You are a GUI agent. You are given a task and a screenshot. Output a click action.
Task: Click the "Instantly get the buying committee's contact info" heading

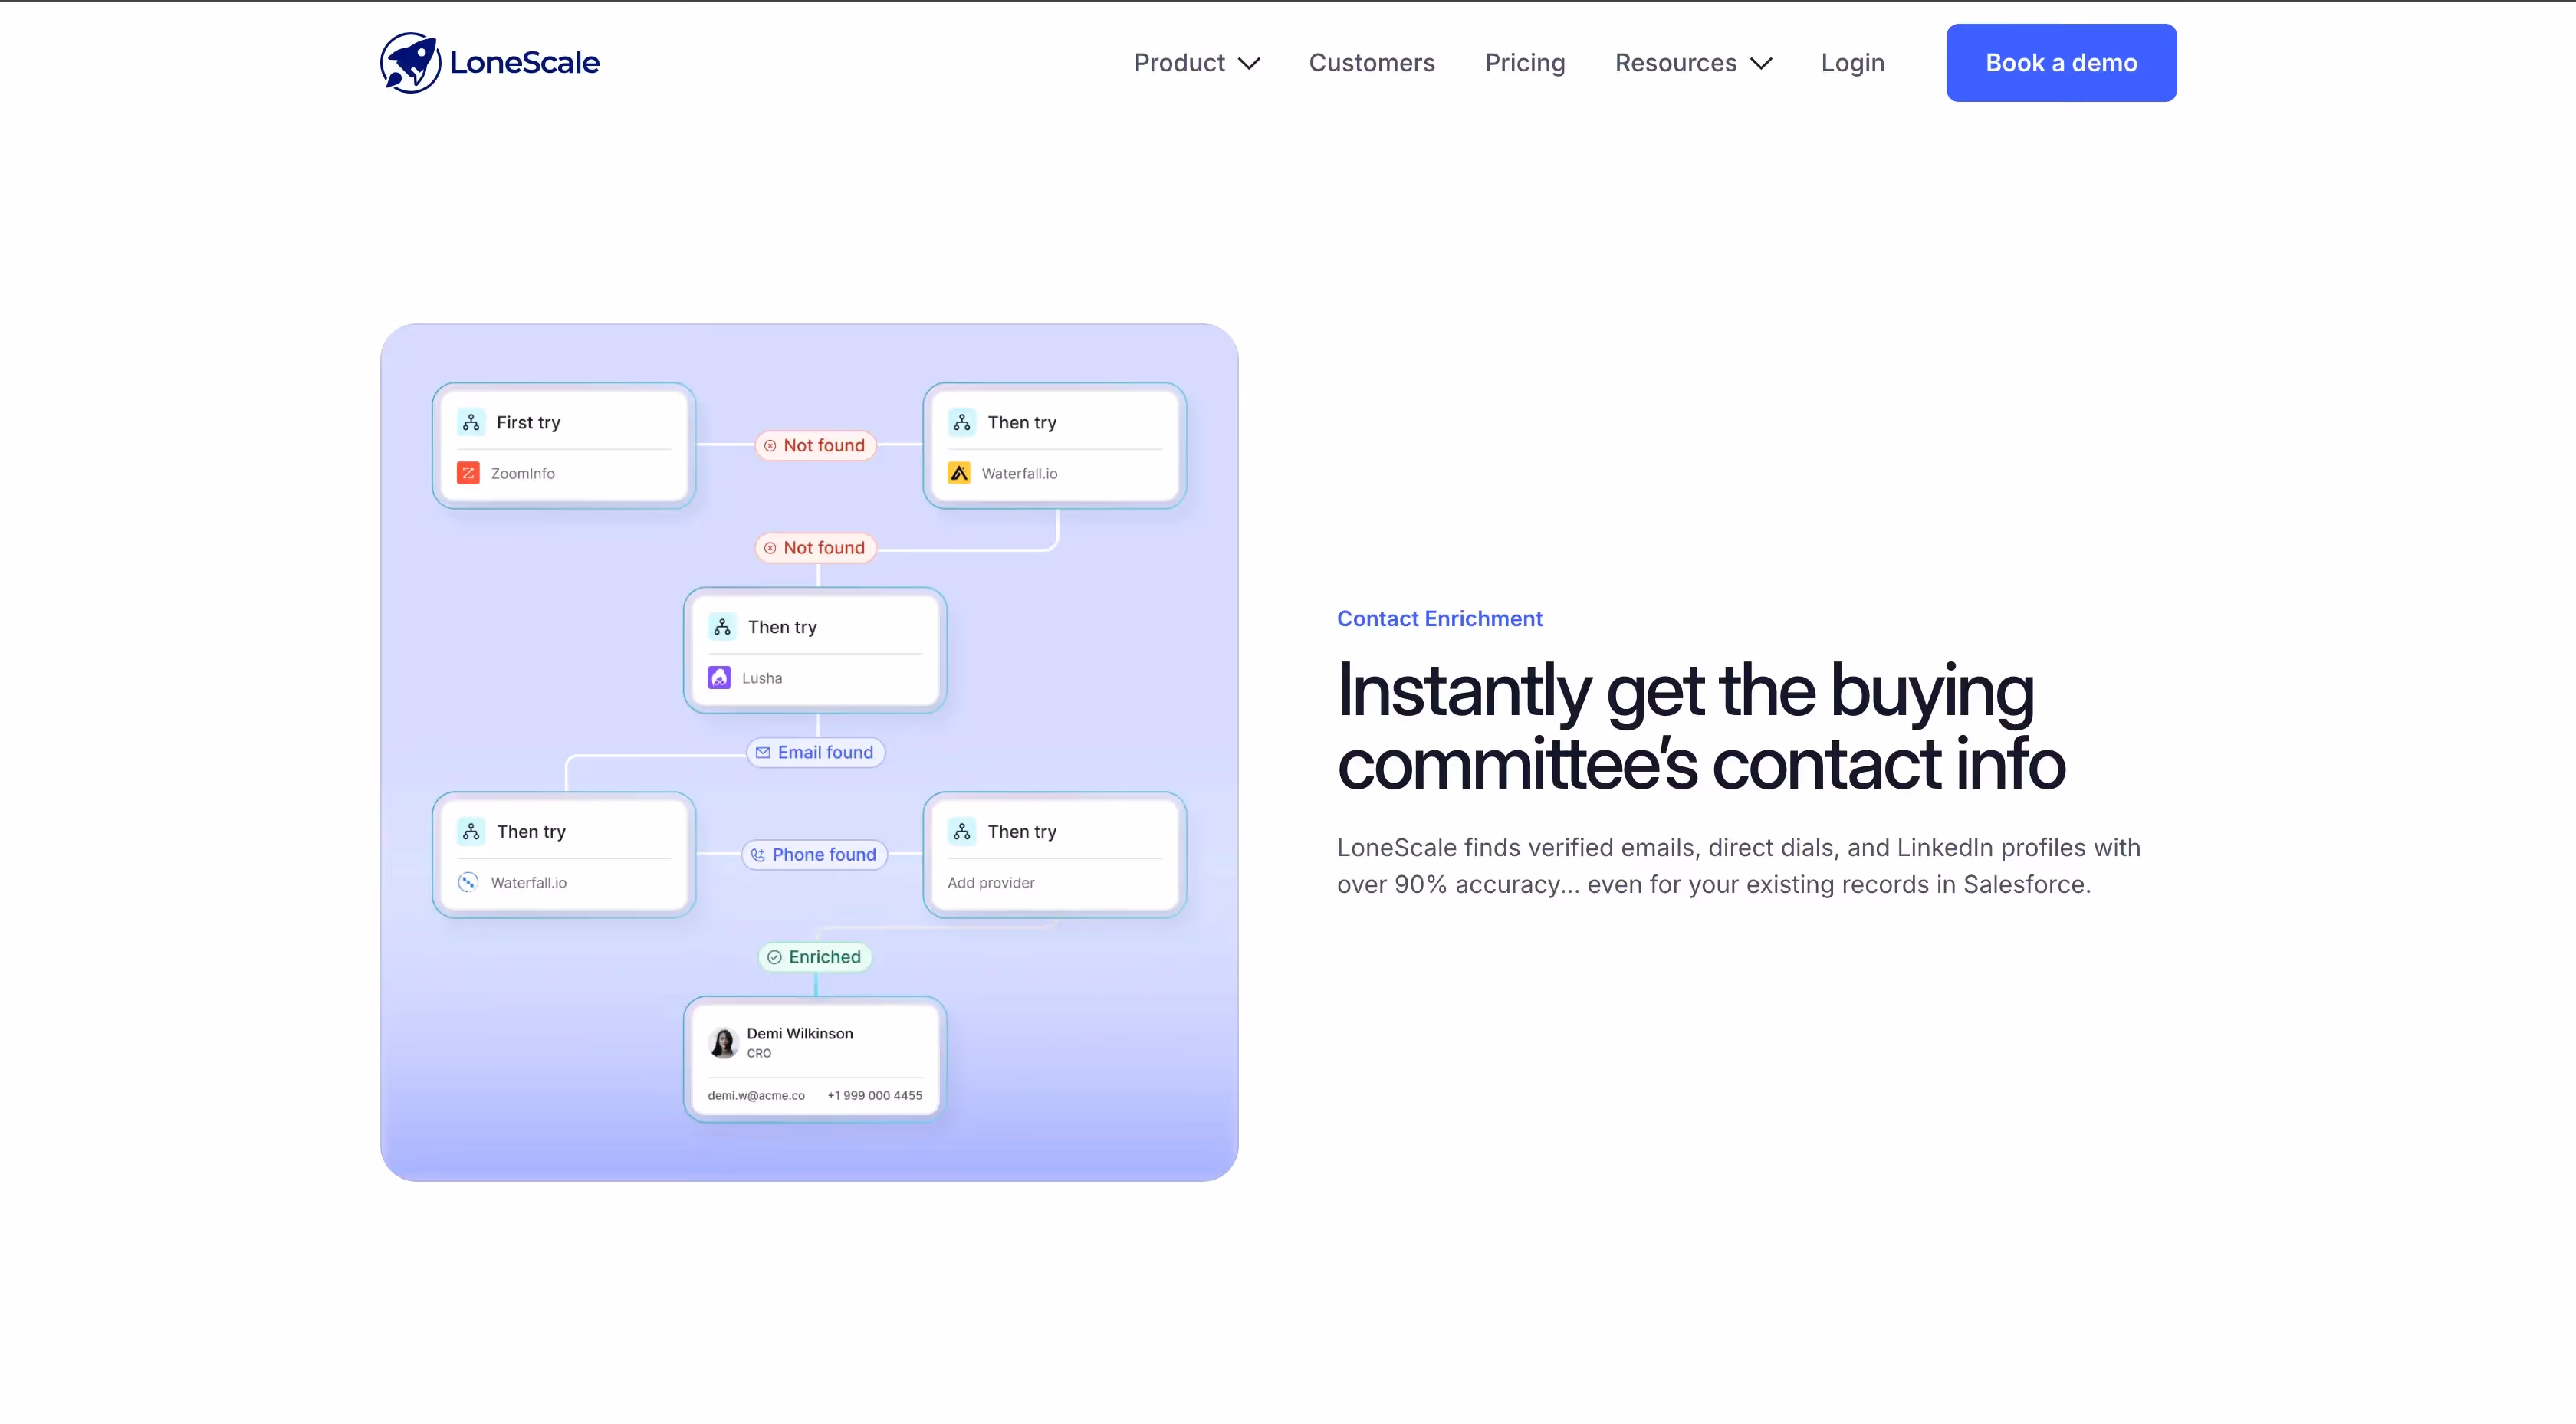click(x=1701, y=727)
